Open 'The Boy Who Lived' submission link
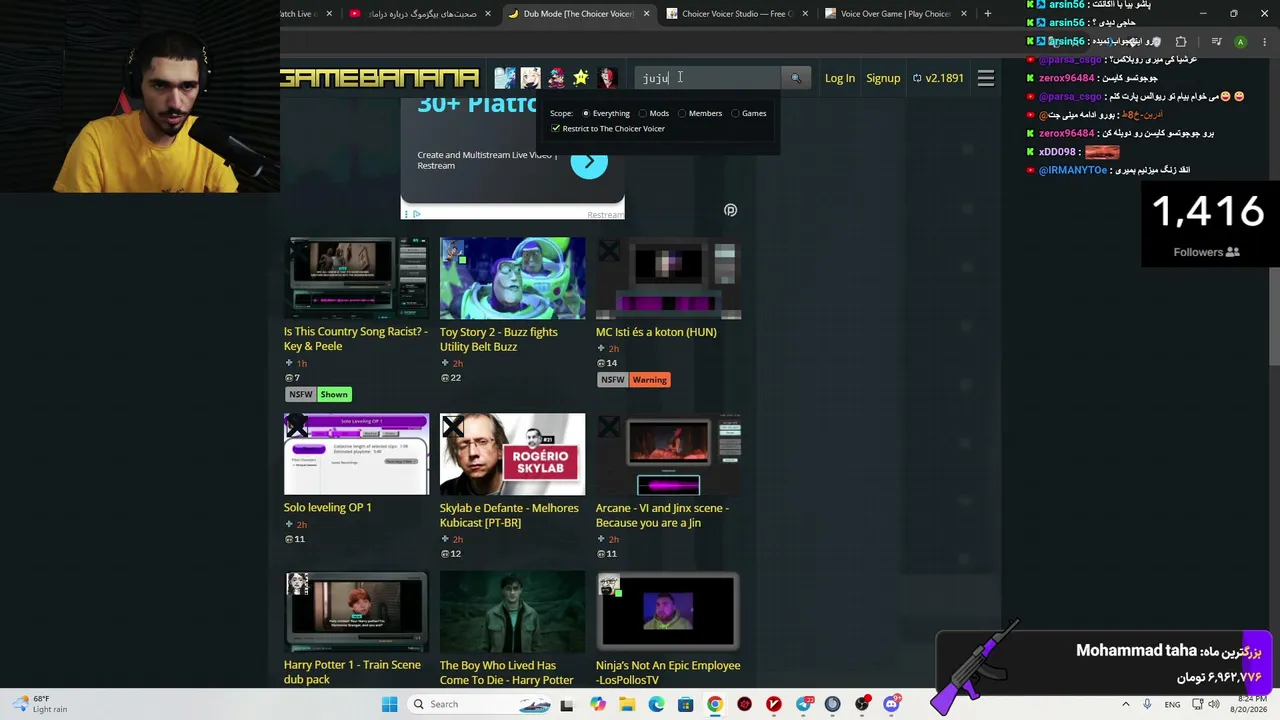The image size is (1280, 720). coord(507,672)
